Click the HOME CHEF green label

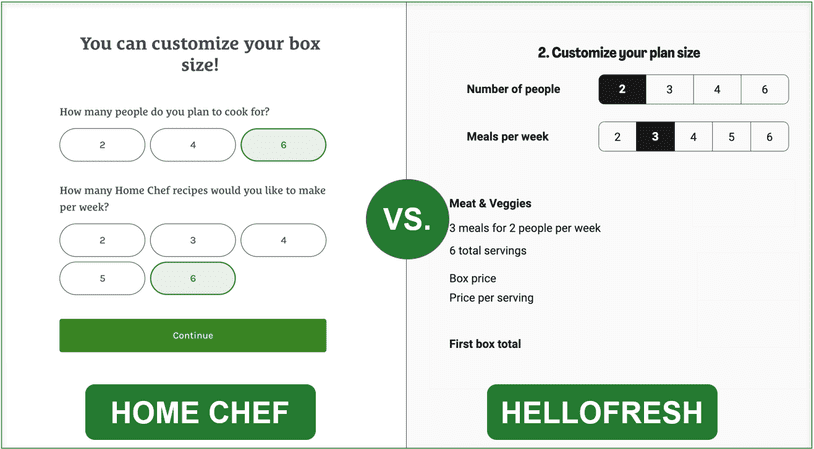(200, 412)
